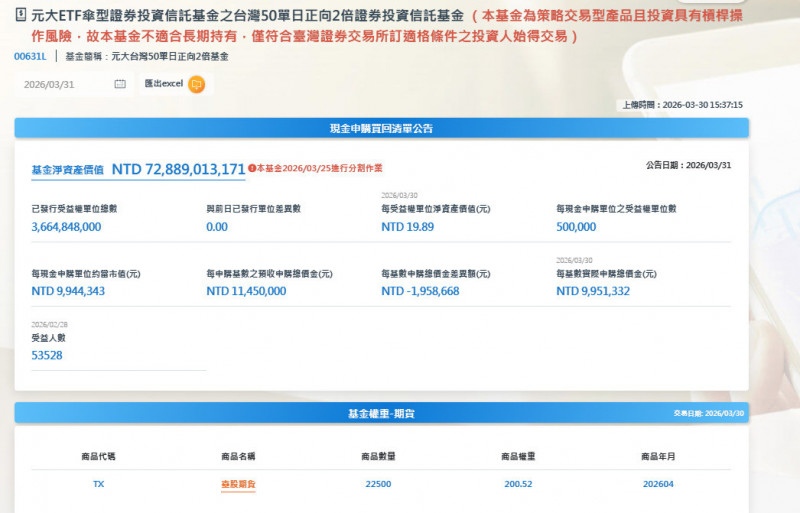This screenshot has height=513, width=800.
Task: Click the red leveraged-risk warning text in title
Action: [387, 26]
